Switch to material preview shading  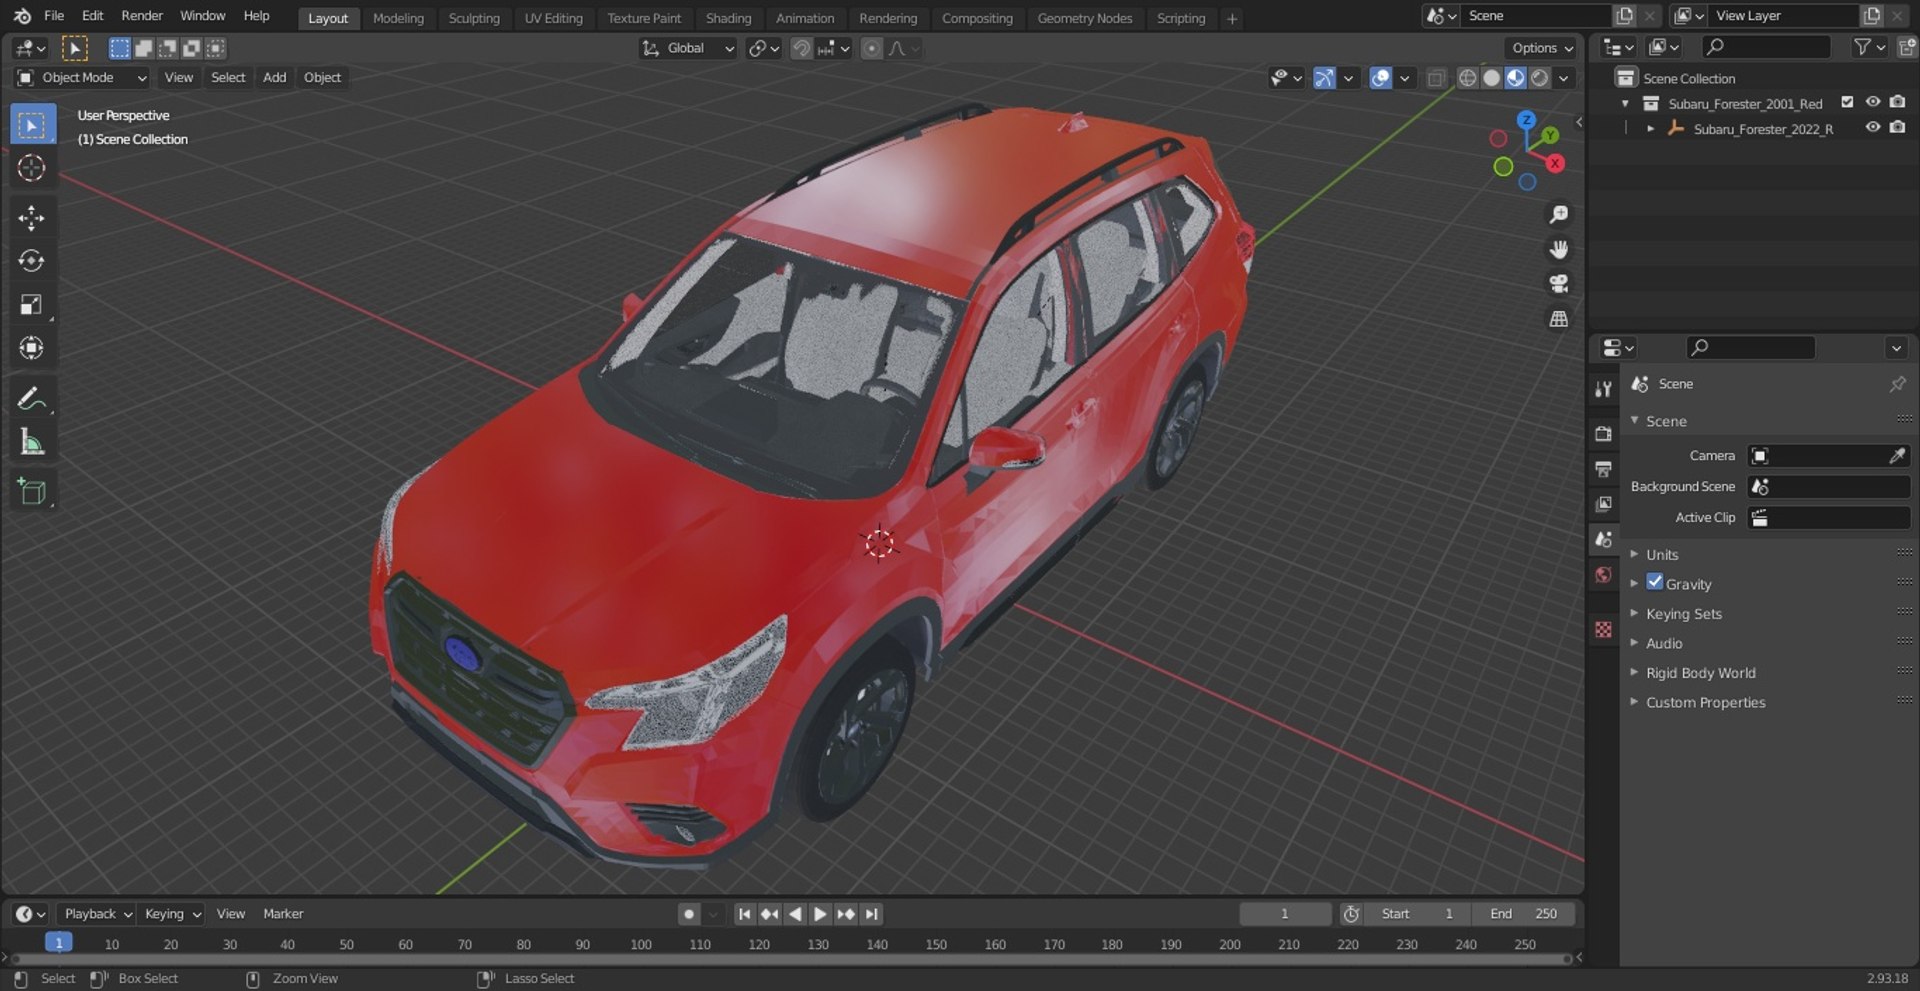[1515, 78]
